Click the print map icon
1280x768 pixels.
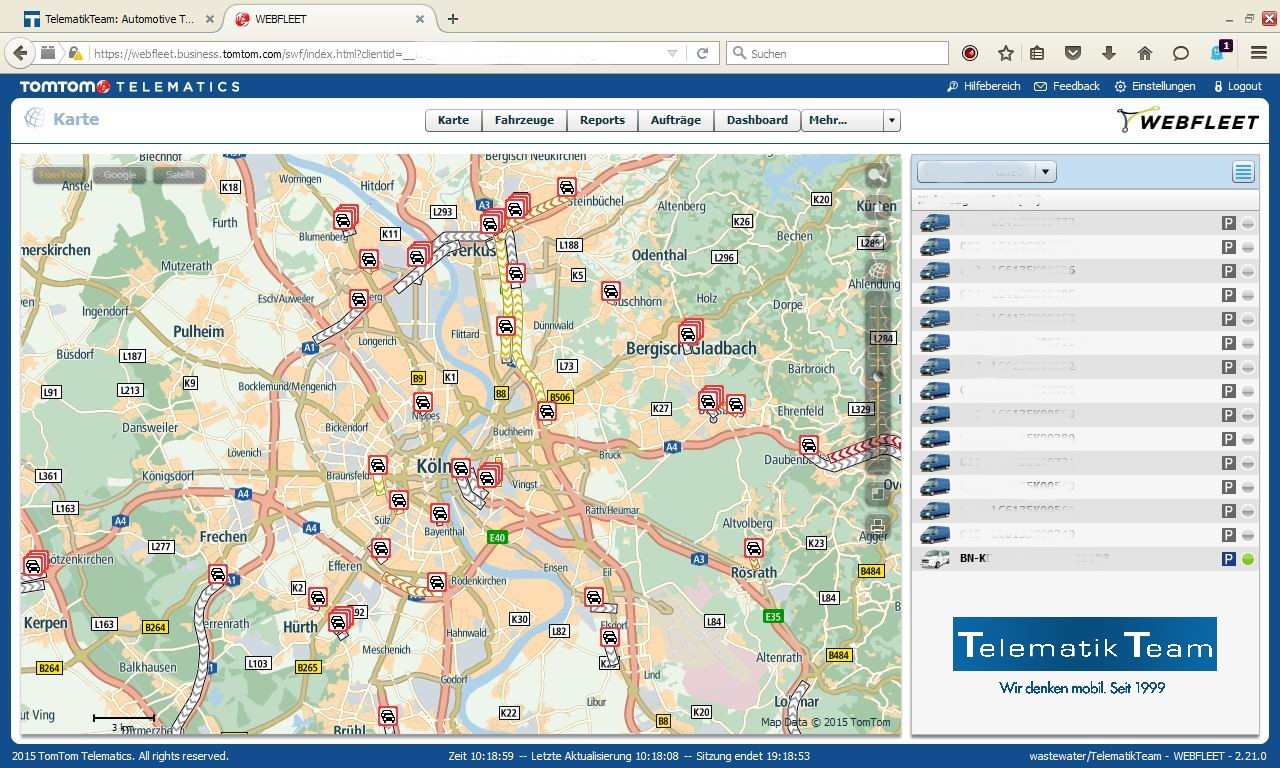(x=878, y=525)
